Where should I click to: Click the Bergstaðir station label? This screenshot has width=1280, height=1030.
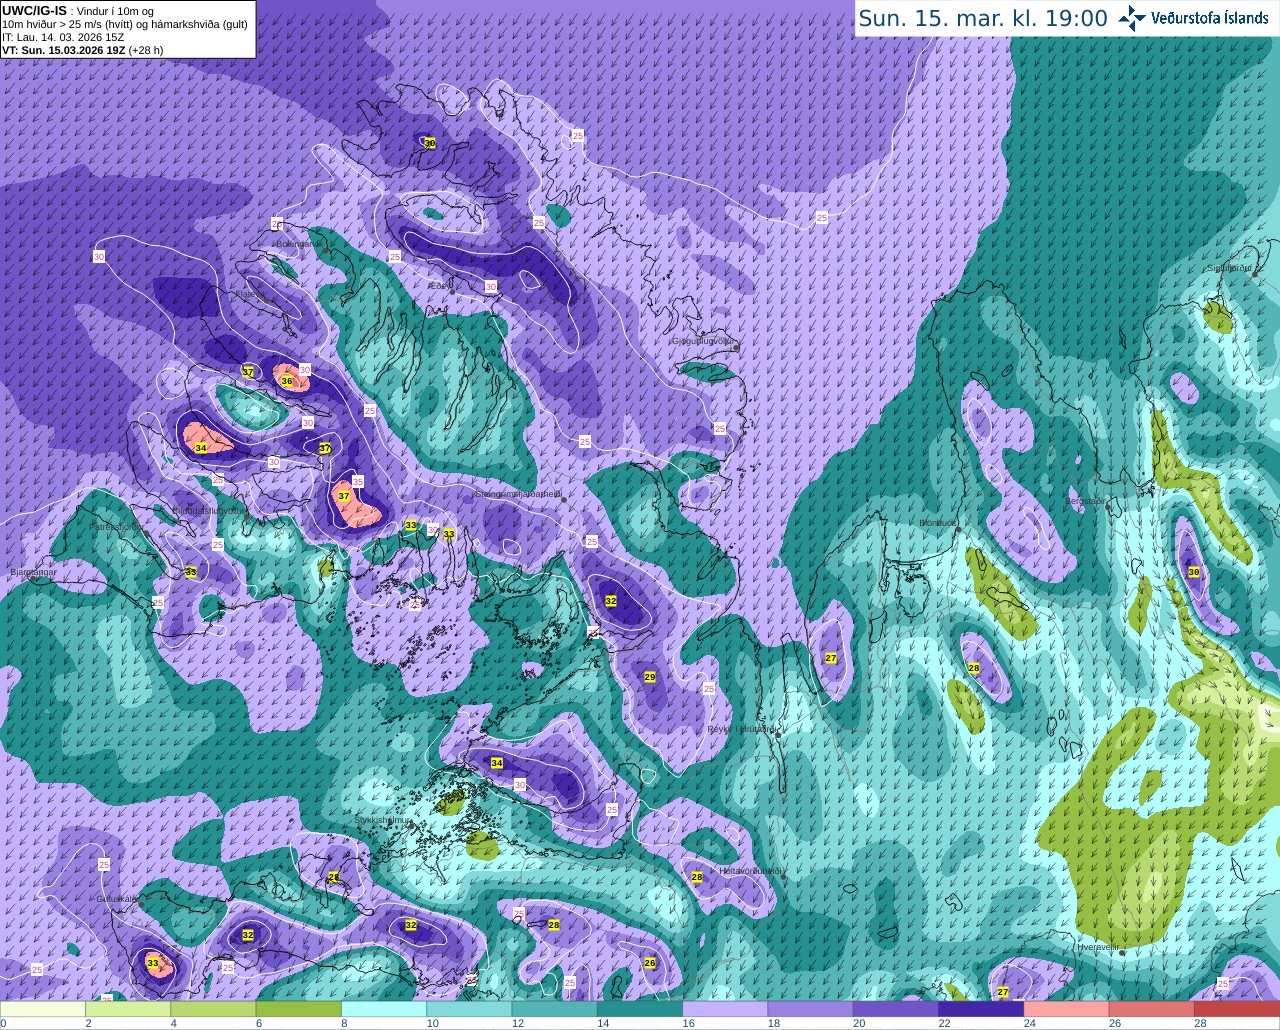pos(1087,501)
